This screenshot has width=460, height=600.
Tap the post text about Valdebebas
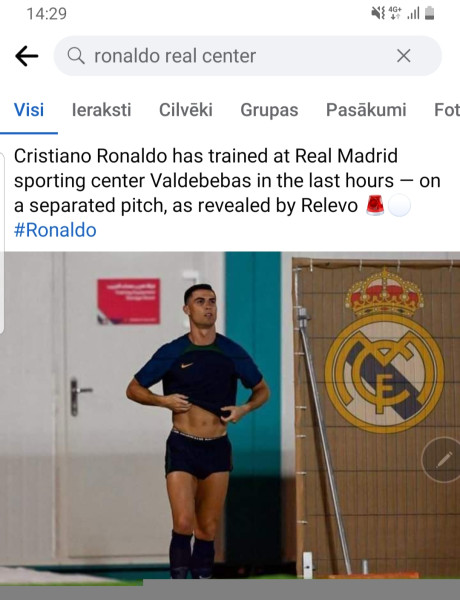pyautogui.click(x=227, y=181)
